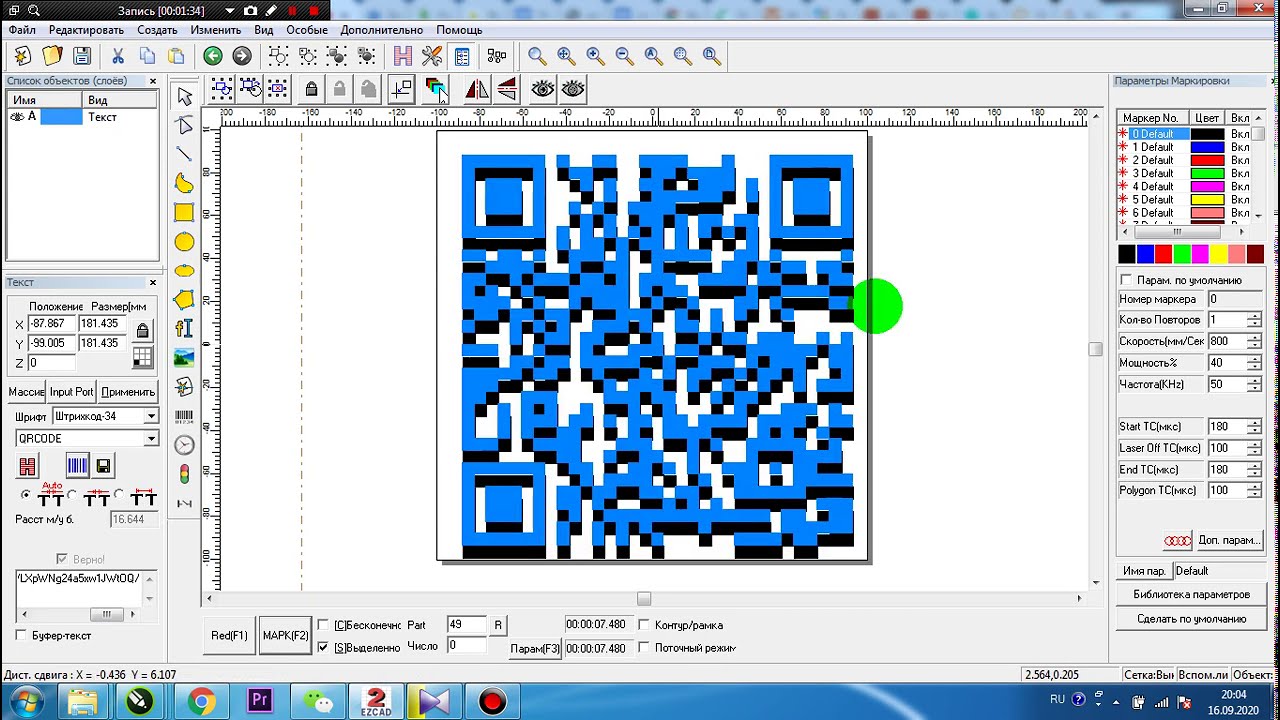Screen dimensions: 1280x720
Task: Open settings via wrench and screwdriver icon
Action: 432,56
